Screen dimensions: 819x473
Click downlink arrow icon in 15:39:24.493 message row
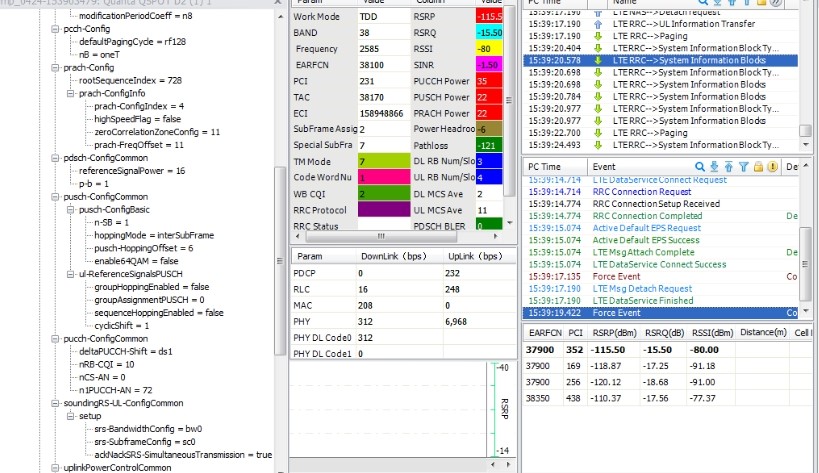598,145
